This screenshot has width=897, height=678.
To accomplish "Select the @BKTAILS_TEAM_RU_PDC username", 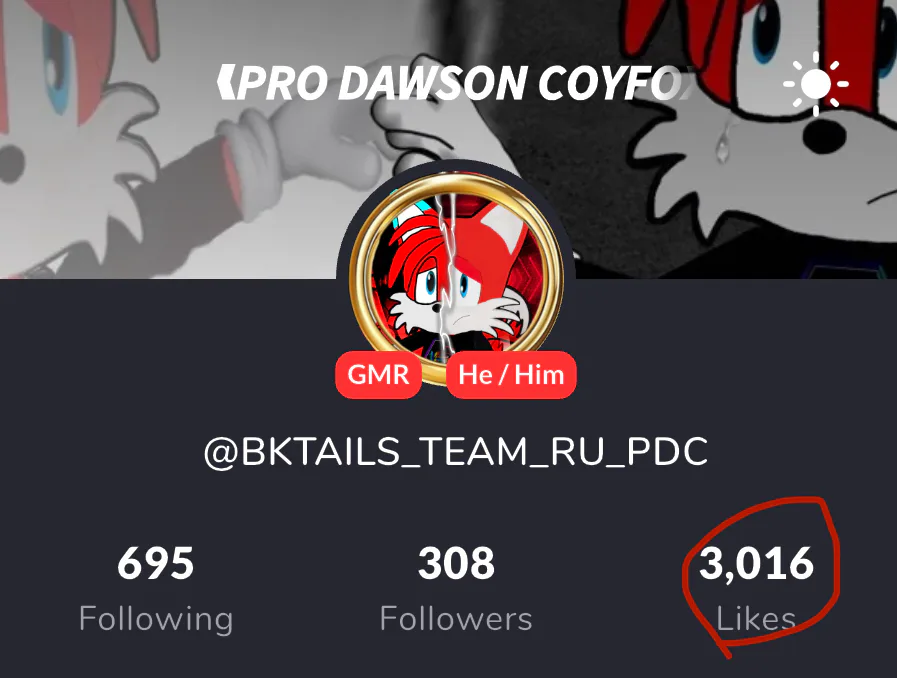I will 456,452.
